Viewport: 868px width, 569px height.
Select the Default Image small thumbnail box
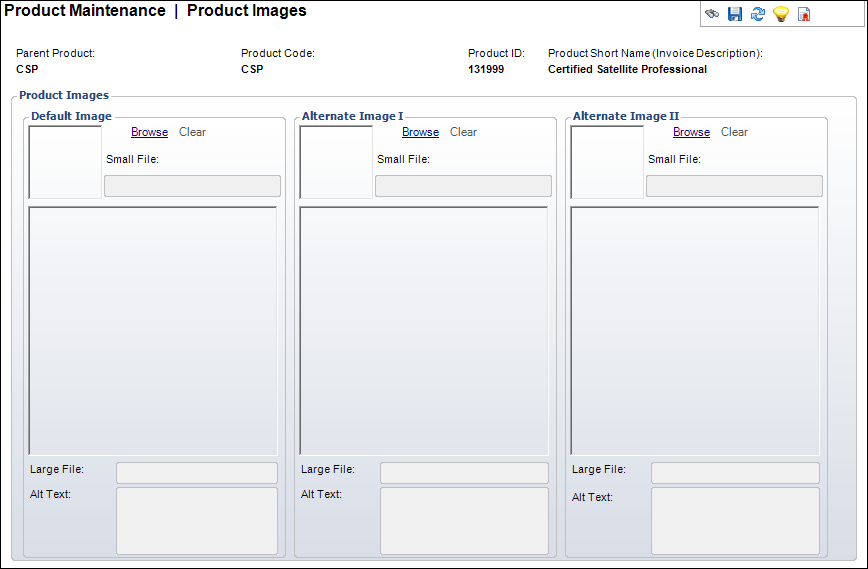pyautogui.click(x=65, y=162)
